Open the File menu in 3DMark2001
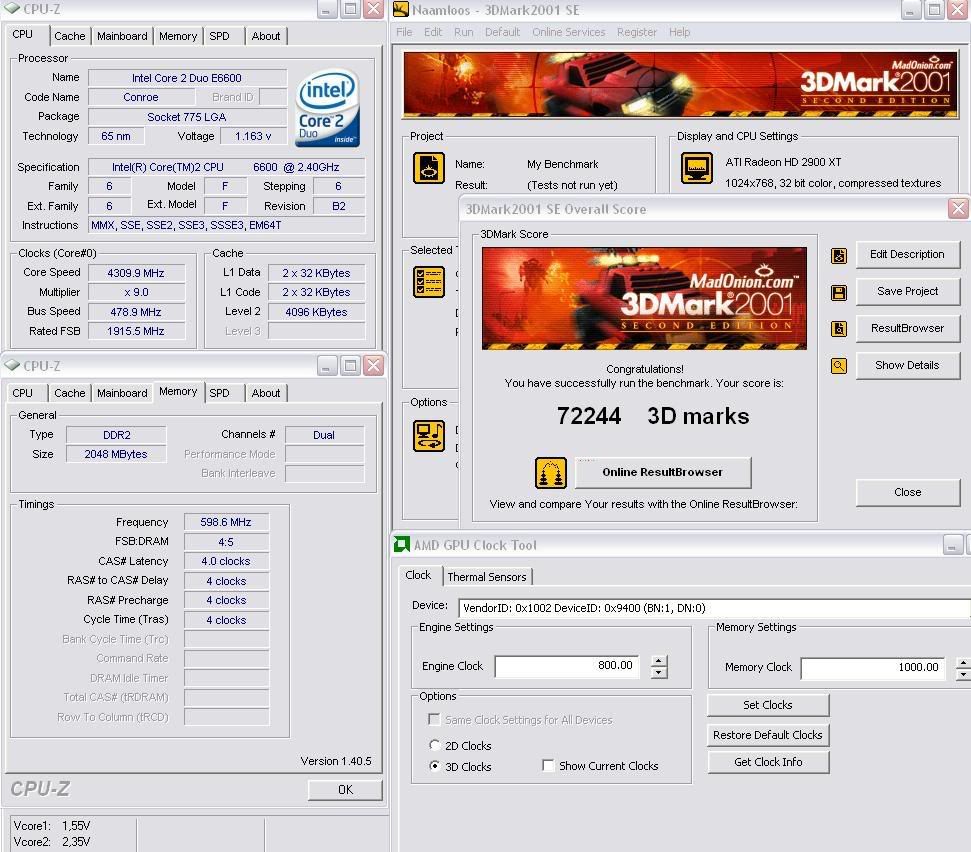Screen dimensions: 971x852 point(404,32)
